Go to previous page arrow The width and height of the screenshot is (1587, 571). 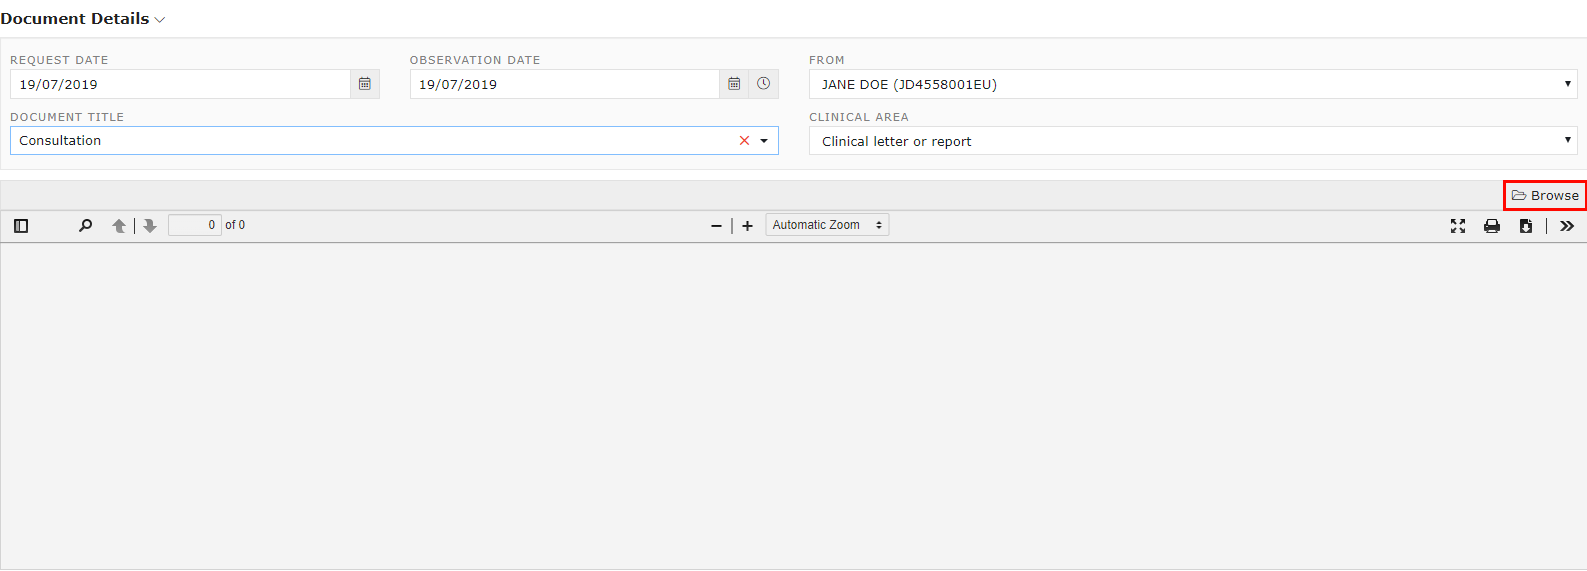(x=119, y=226)
